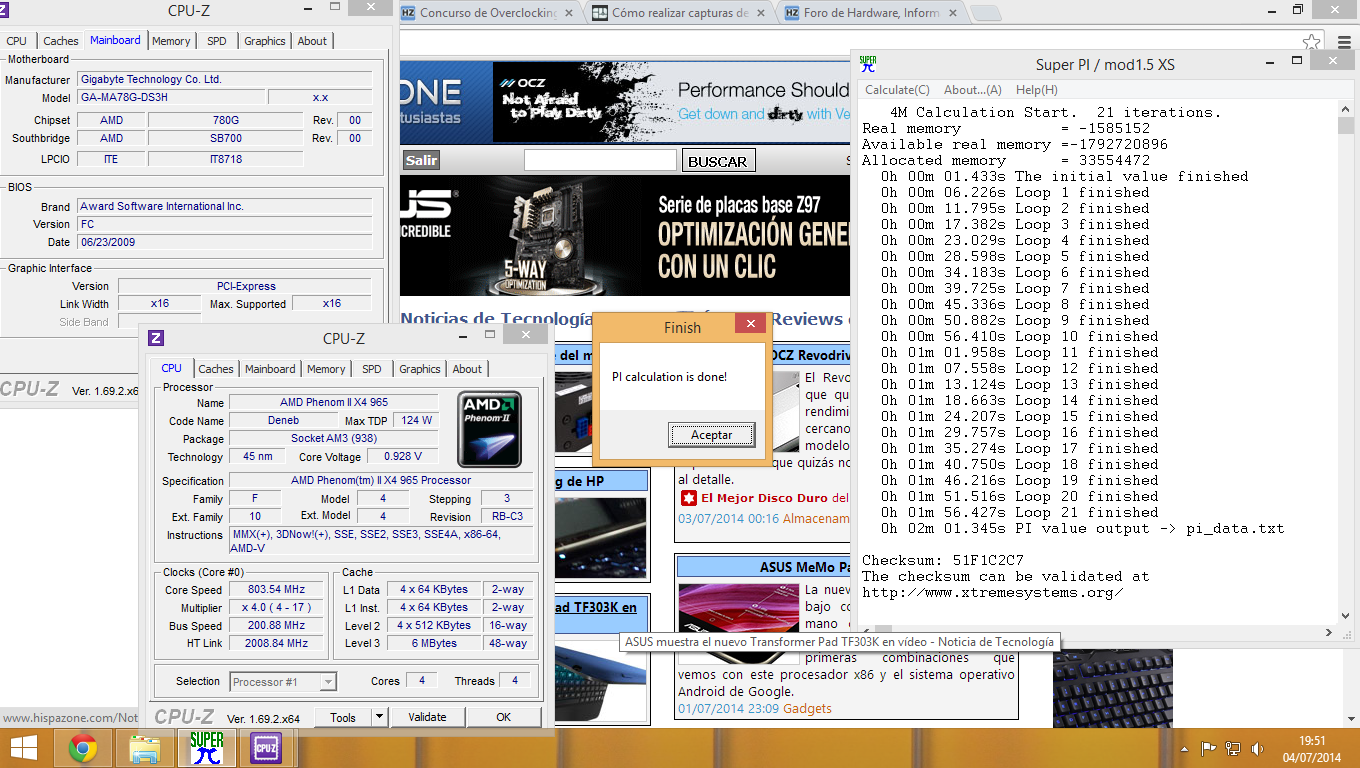Bookmark the page with the star icon
The width and height of the screenshot is (1360, 768).
tap(1311, 42)
